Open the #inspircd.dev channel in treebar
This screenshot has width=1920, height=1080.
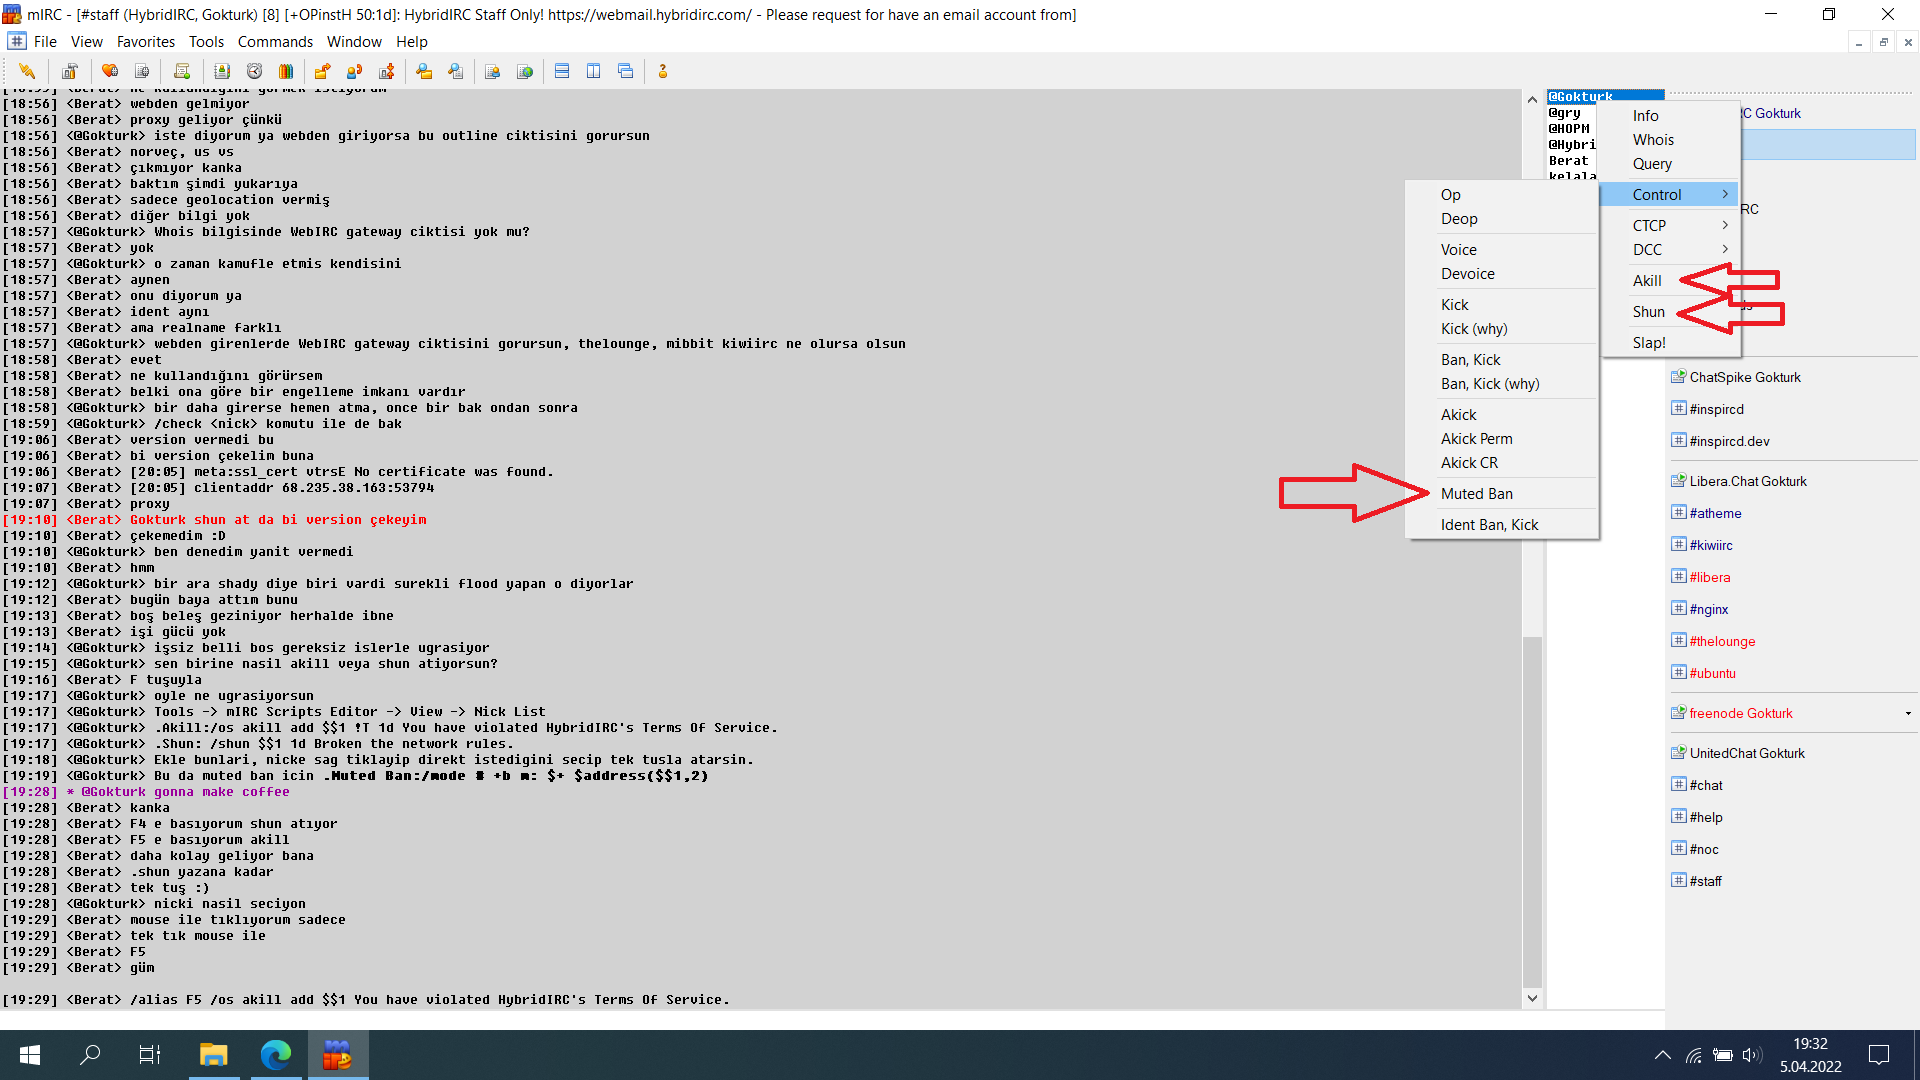pyautogui.click(x=1729, y=441)
